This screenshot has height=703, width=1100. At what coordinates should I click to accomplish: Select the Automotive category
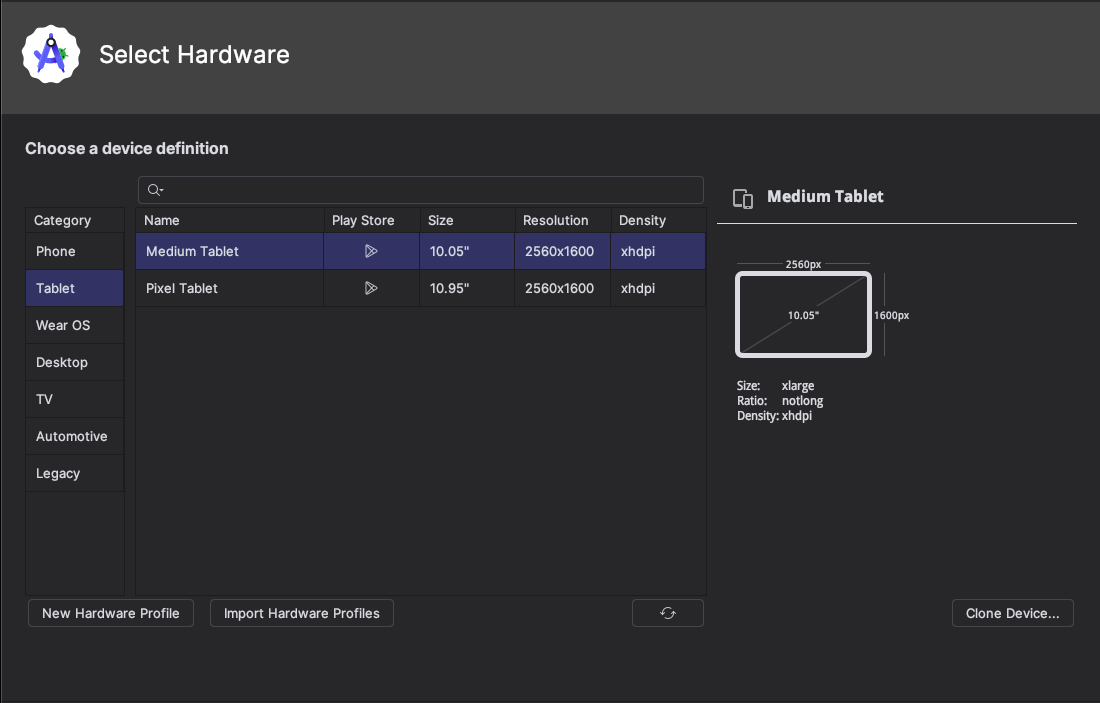(72, 436)
